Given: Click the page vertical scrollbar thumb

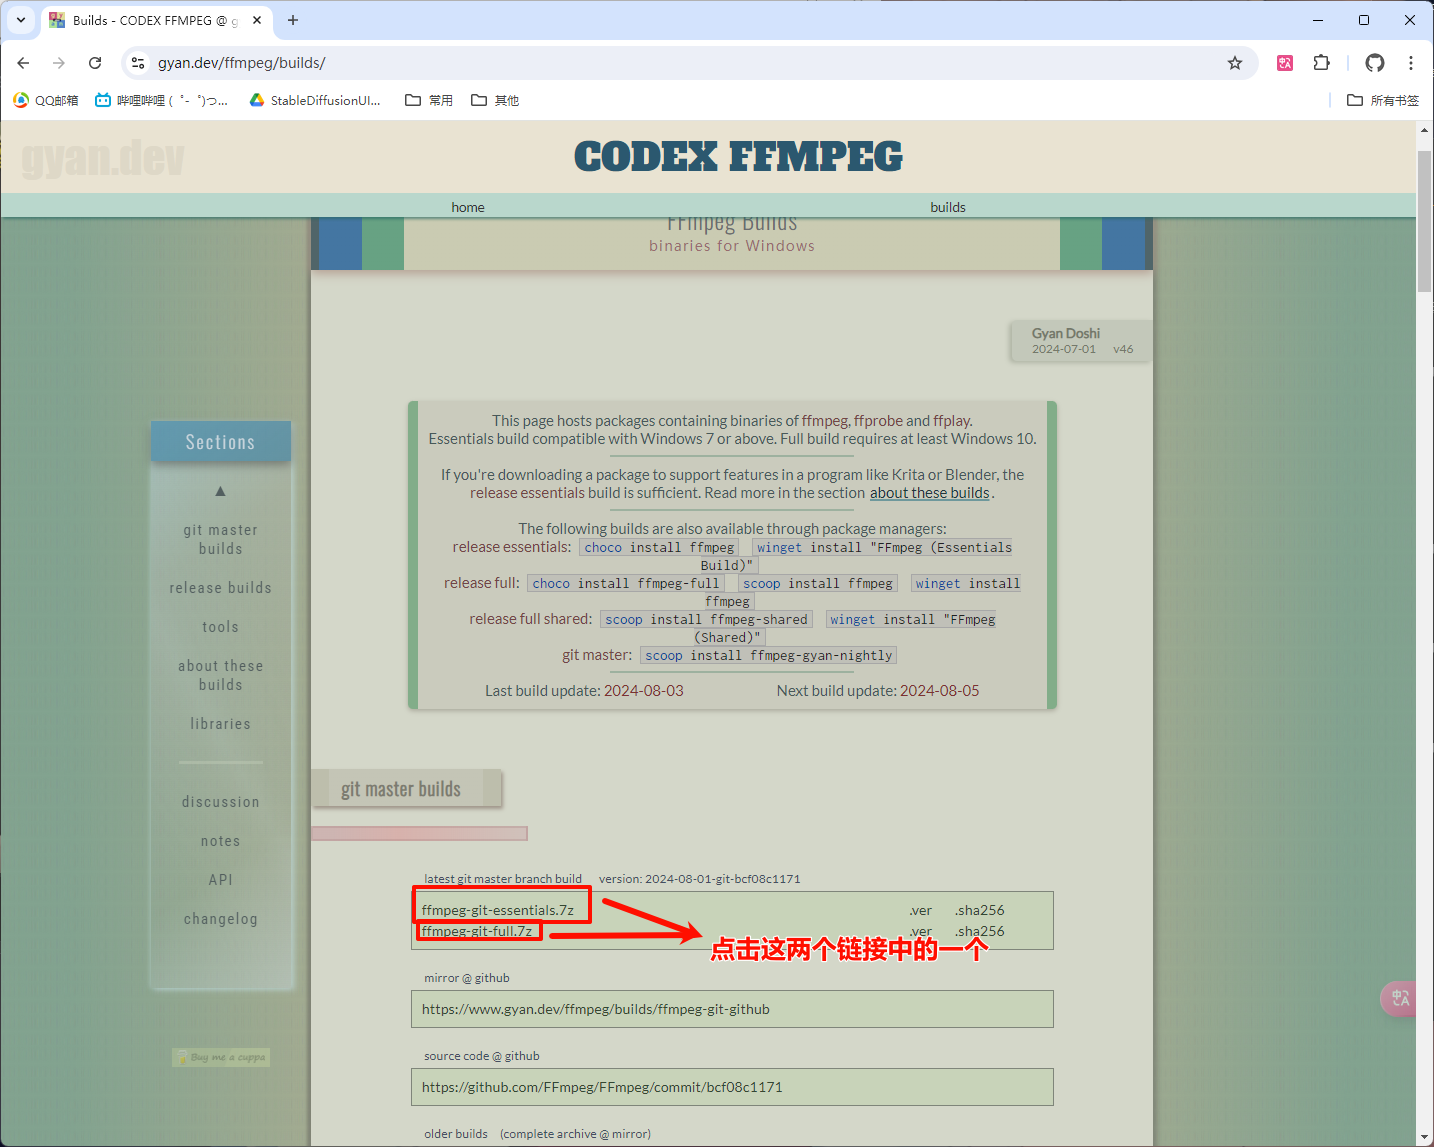Looking at the screenshot, I should (x=1424, y=222).
